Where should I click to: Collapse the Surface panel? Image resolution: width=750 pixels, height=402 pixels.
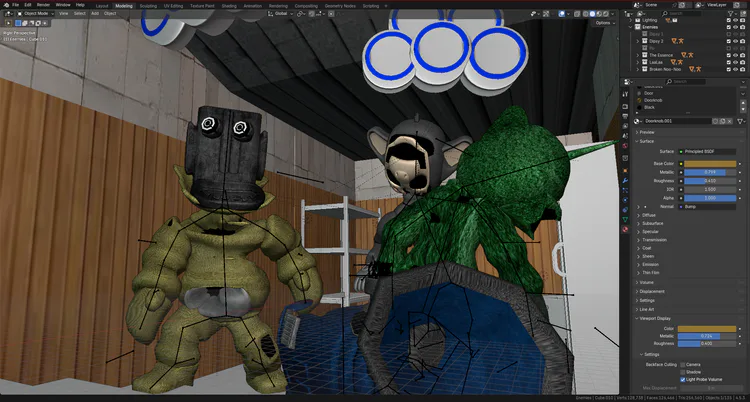(647, 141)
